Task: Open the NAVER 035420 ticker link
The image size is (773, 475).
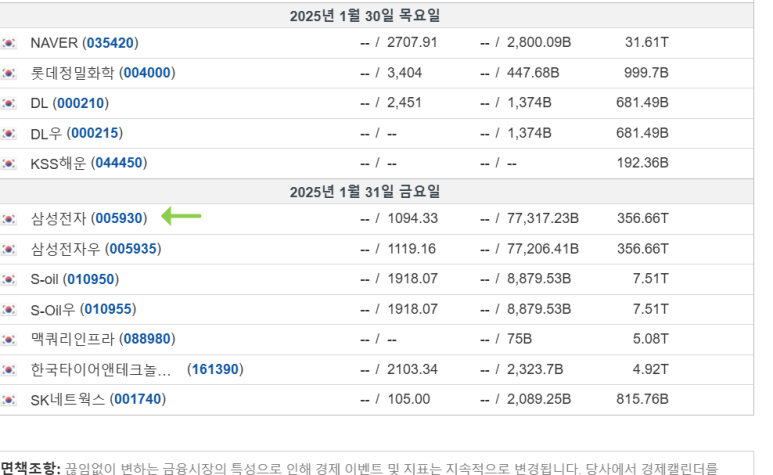Action: click(x=110, y=43)
